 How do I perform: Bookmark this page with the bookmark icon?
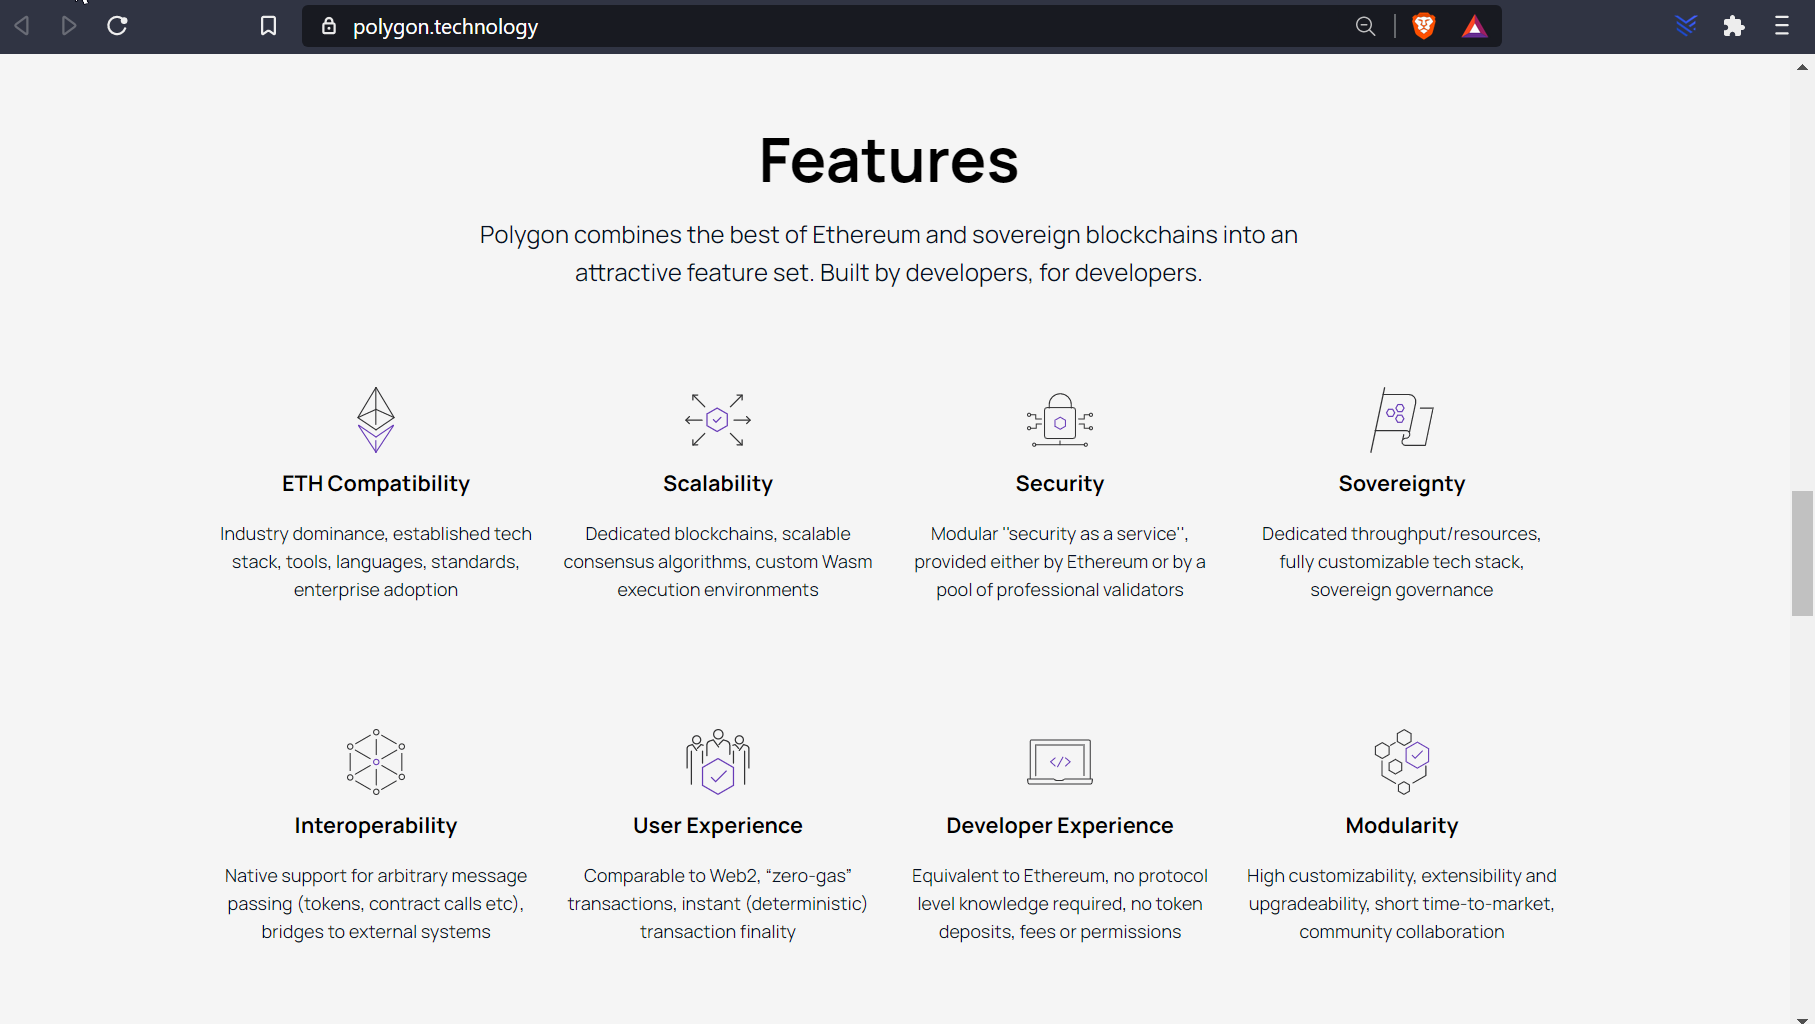click(268, 26)
